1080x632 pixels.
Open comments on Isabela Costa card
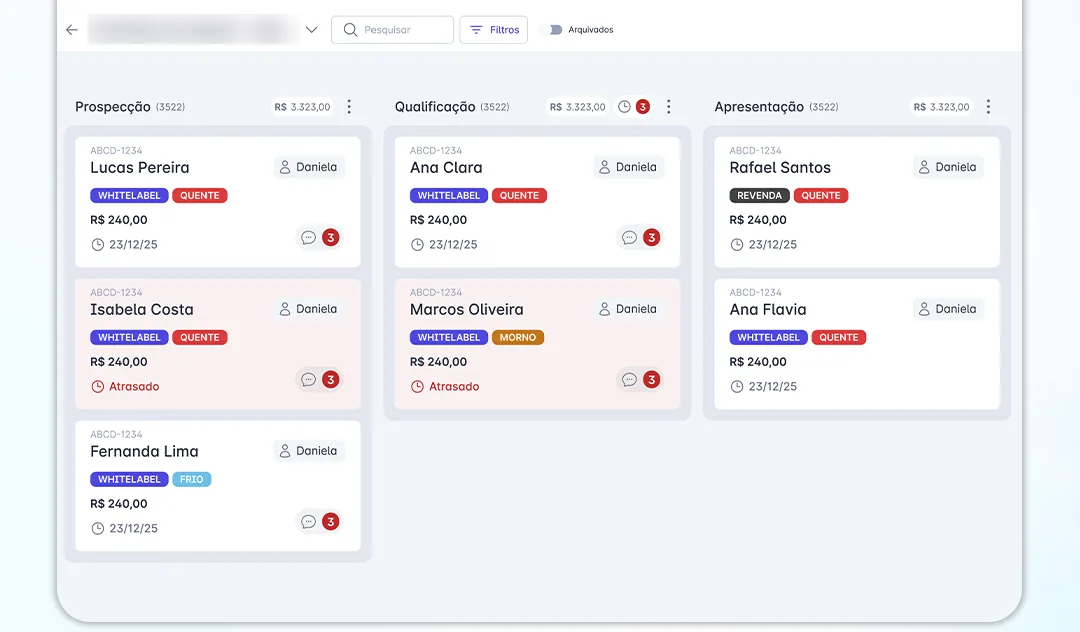tap(319, 379)
